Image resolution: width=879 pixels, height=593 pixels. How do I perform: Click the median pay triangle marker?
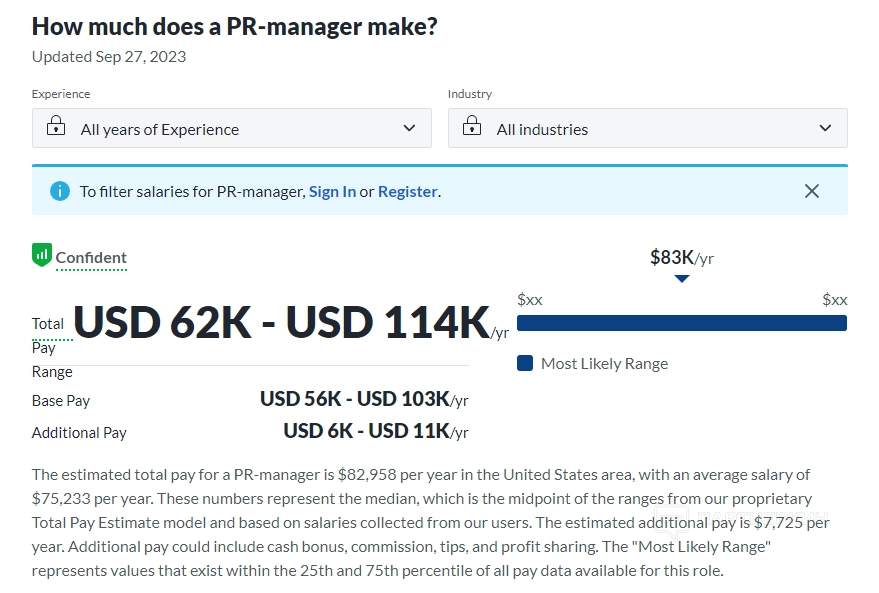pos(682,279)
